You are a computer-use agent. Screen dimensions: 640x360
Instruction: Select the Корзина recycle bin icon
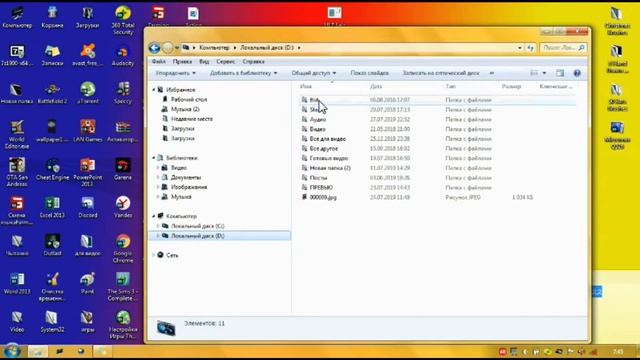(x=52, y=17)
